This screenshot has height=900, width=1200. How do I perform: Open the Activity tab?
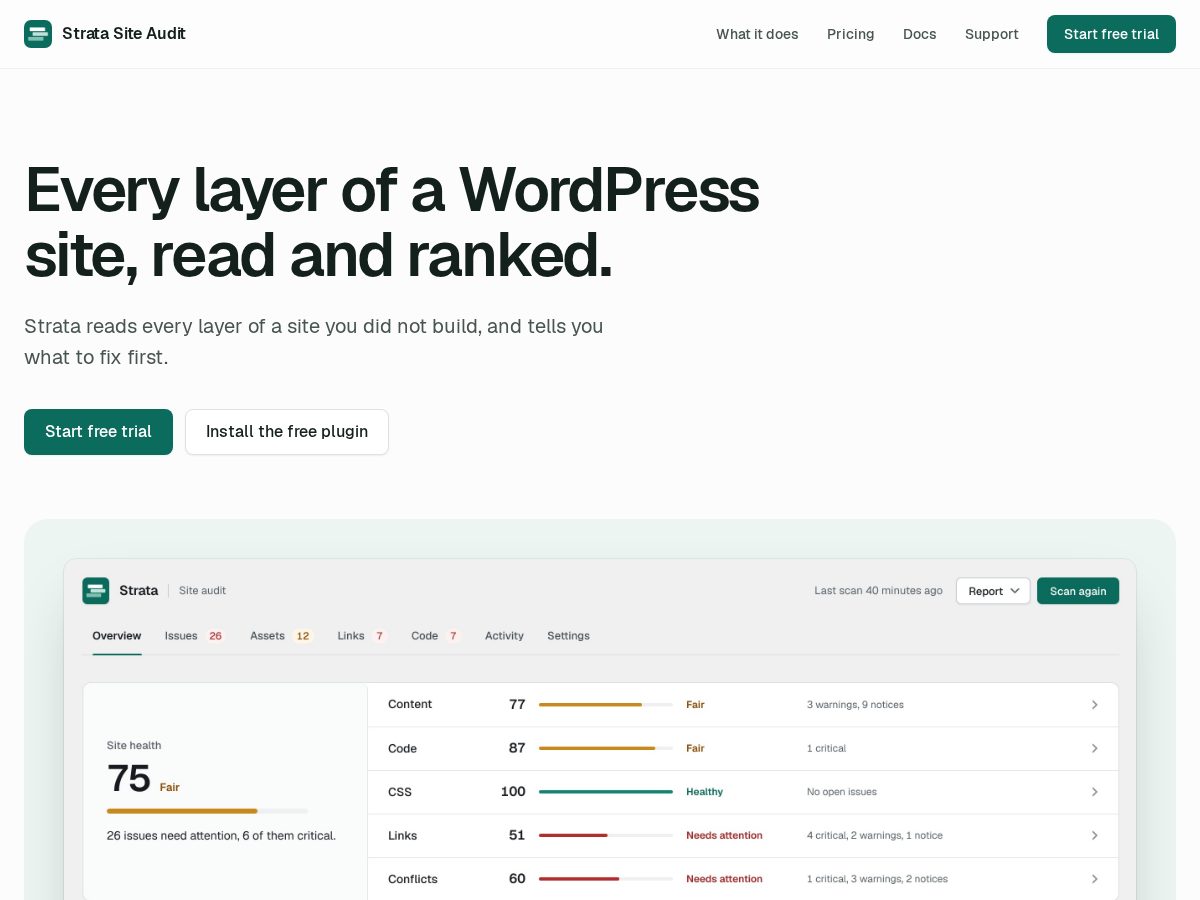coord(504,636)
